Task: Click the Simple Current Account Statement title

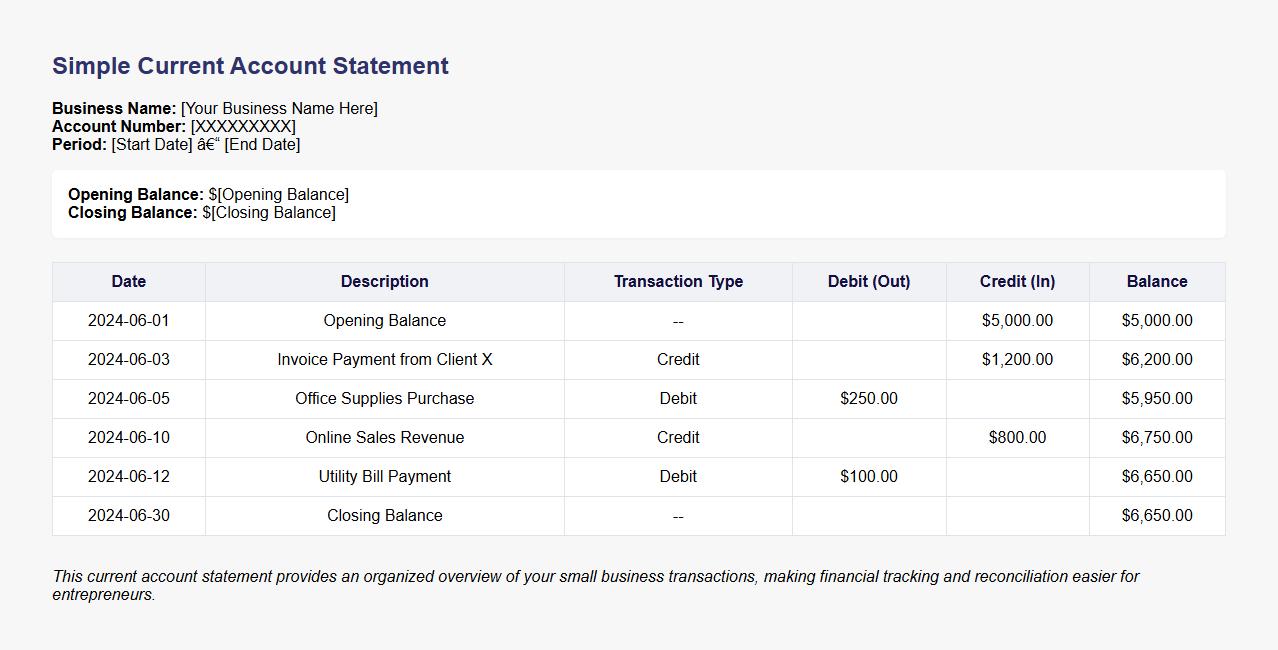Action: [x=249, y=65]
